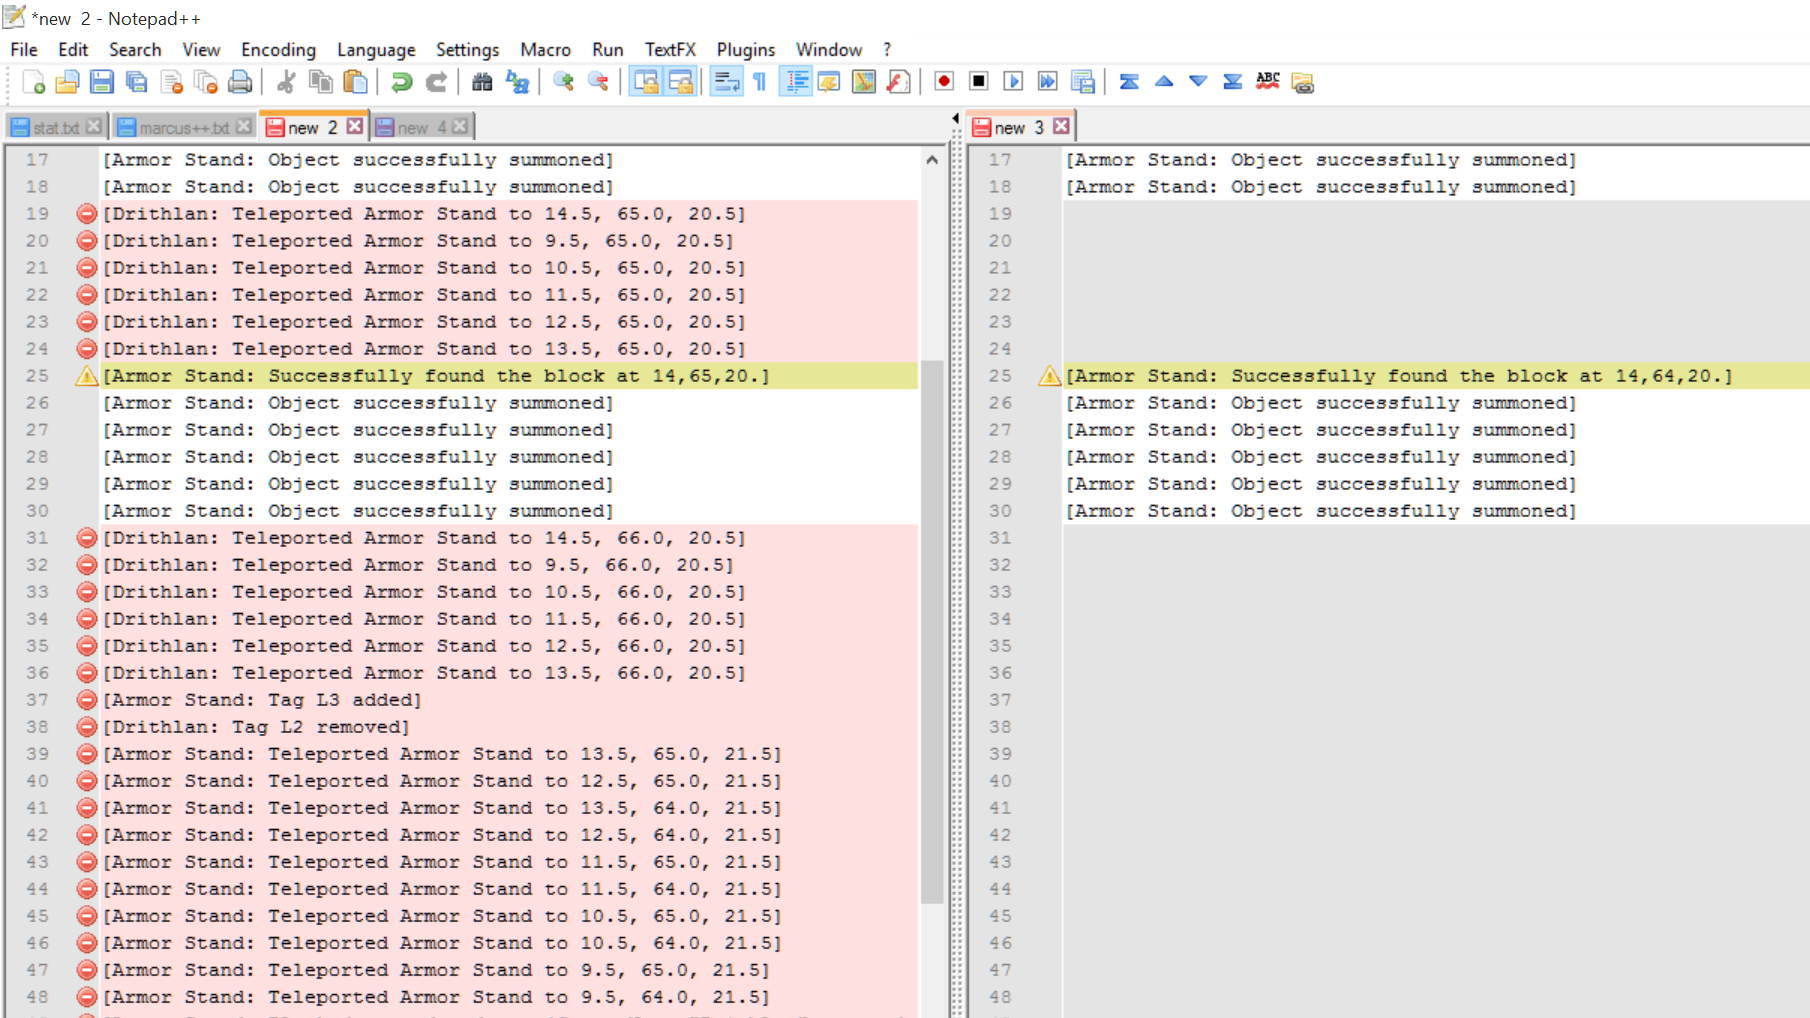Close the new 3 tab

point(1061,126)
